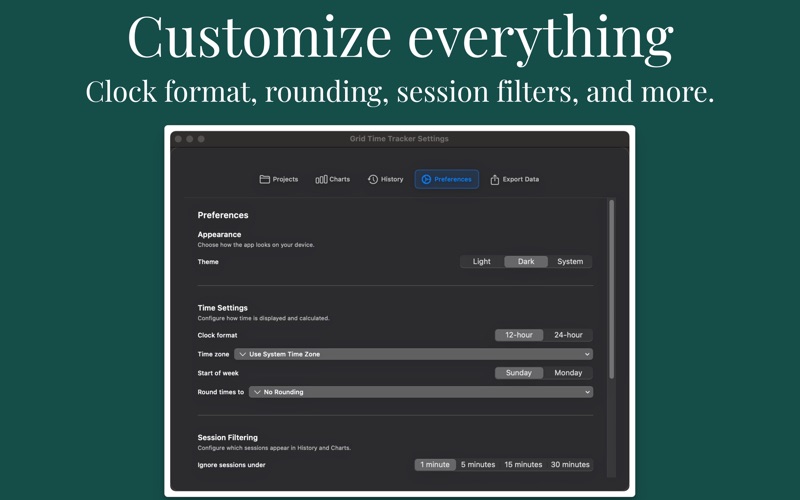
Task: Open the Export Data tab
Action: pyautogui.click(x=515, y=179)
